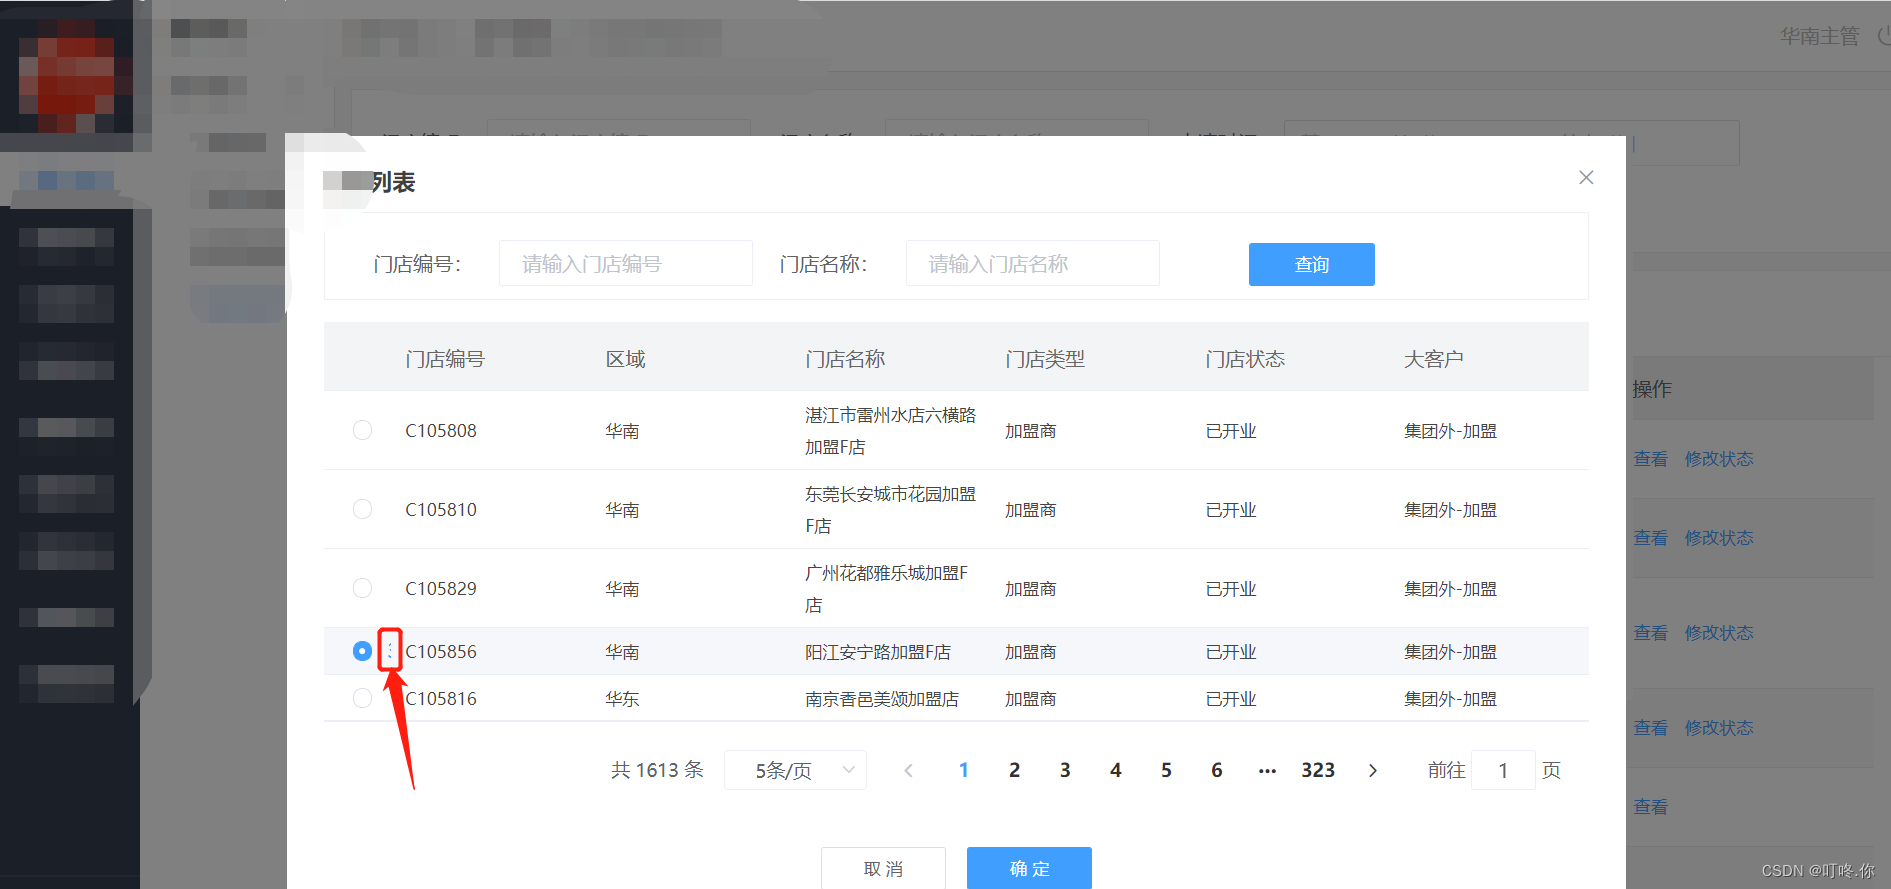The height and width of the screenshot is (889, 1891).
Task: Click the 华东 region cell
Action: tap(622, 699)
